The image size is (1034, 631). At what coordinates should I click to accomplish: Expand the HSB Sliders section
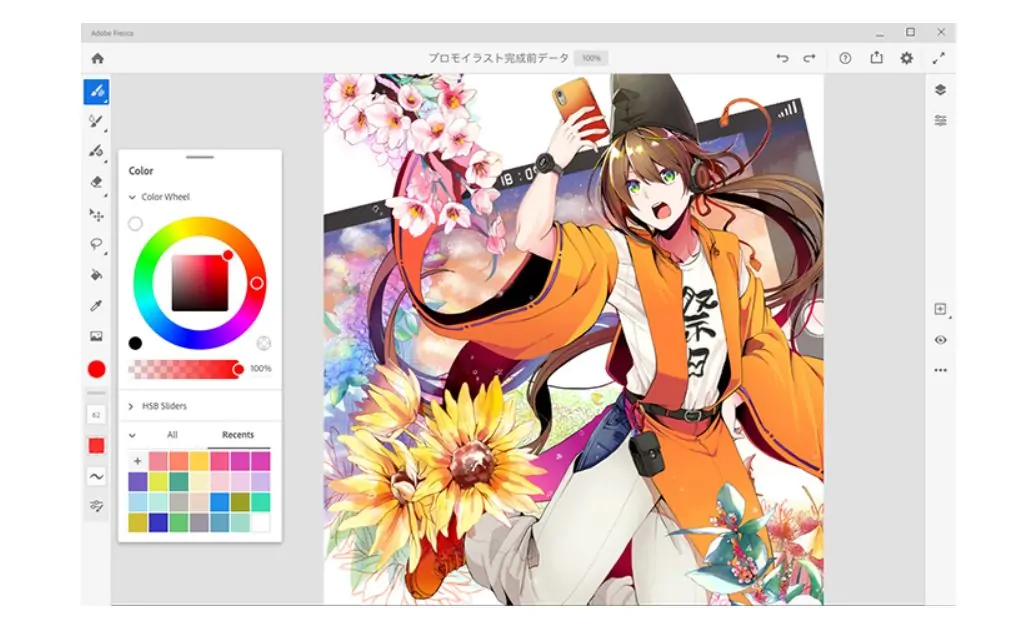(132, 407)
